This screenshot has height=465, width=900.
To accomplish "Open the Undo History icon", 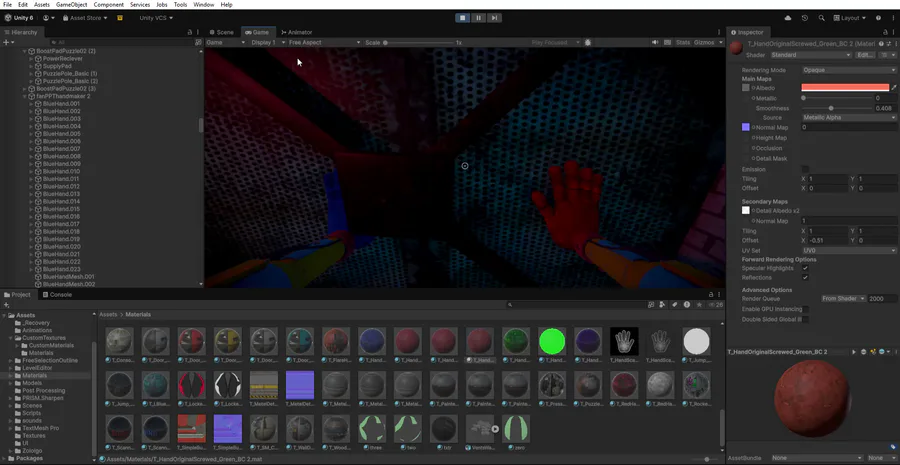I will 806,18.
